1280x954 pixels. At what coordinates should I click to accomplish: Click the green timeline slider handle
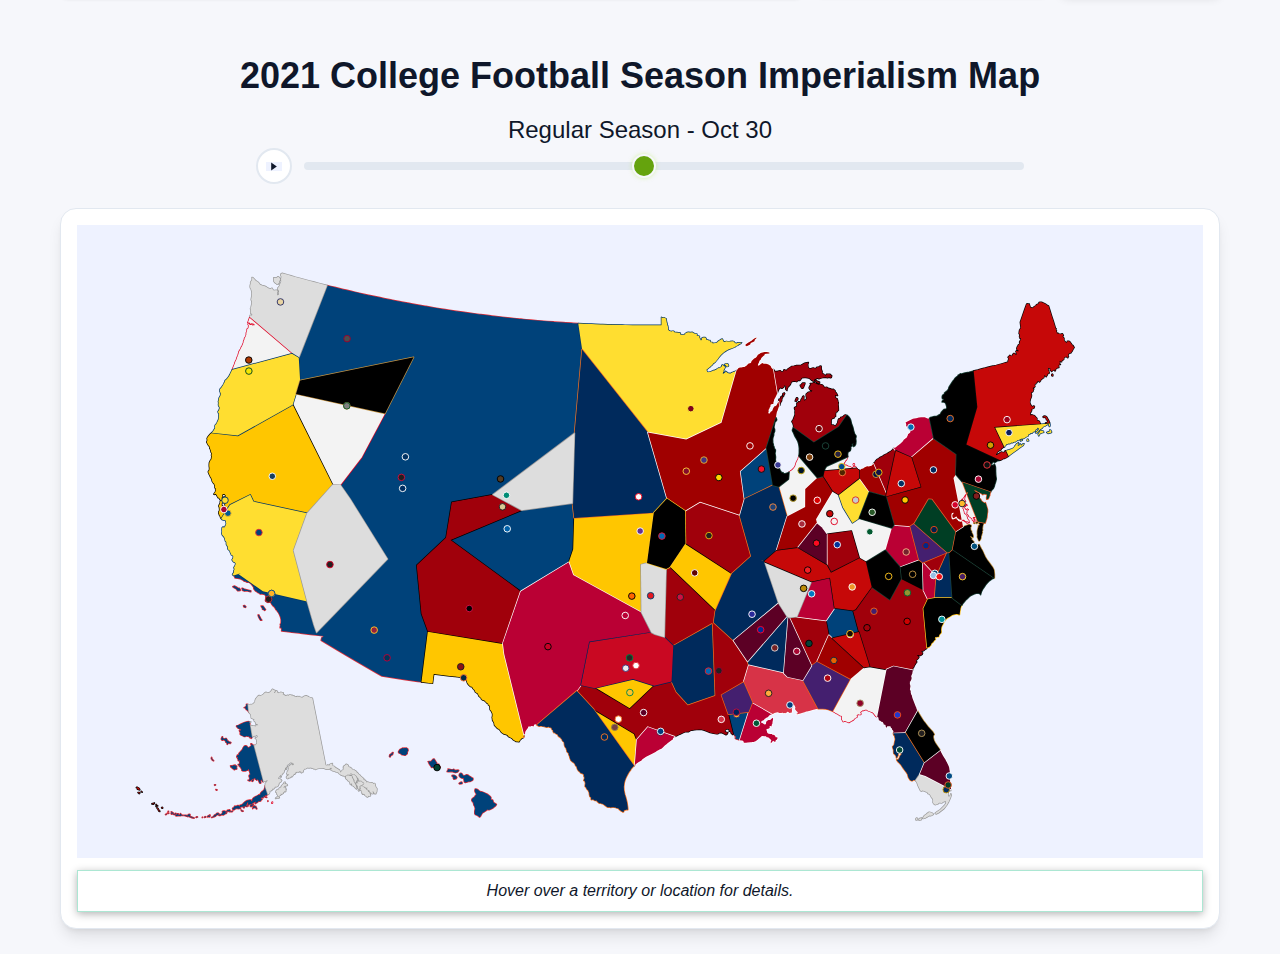pos(643,166)
